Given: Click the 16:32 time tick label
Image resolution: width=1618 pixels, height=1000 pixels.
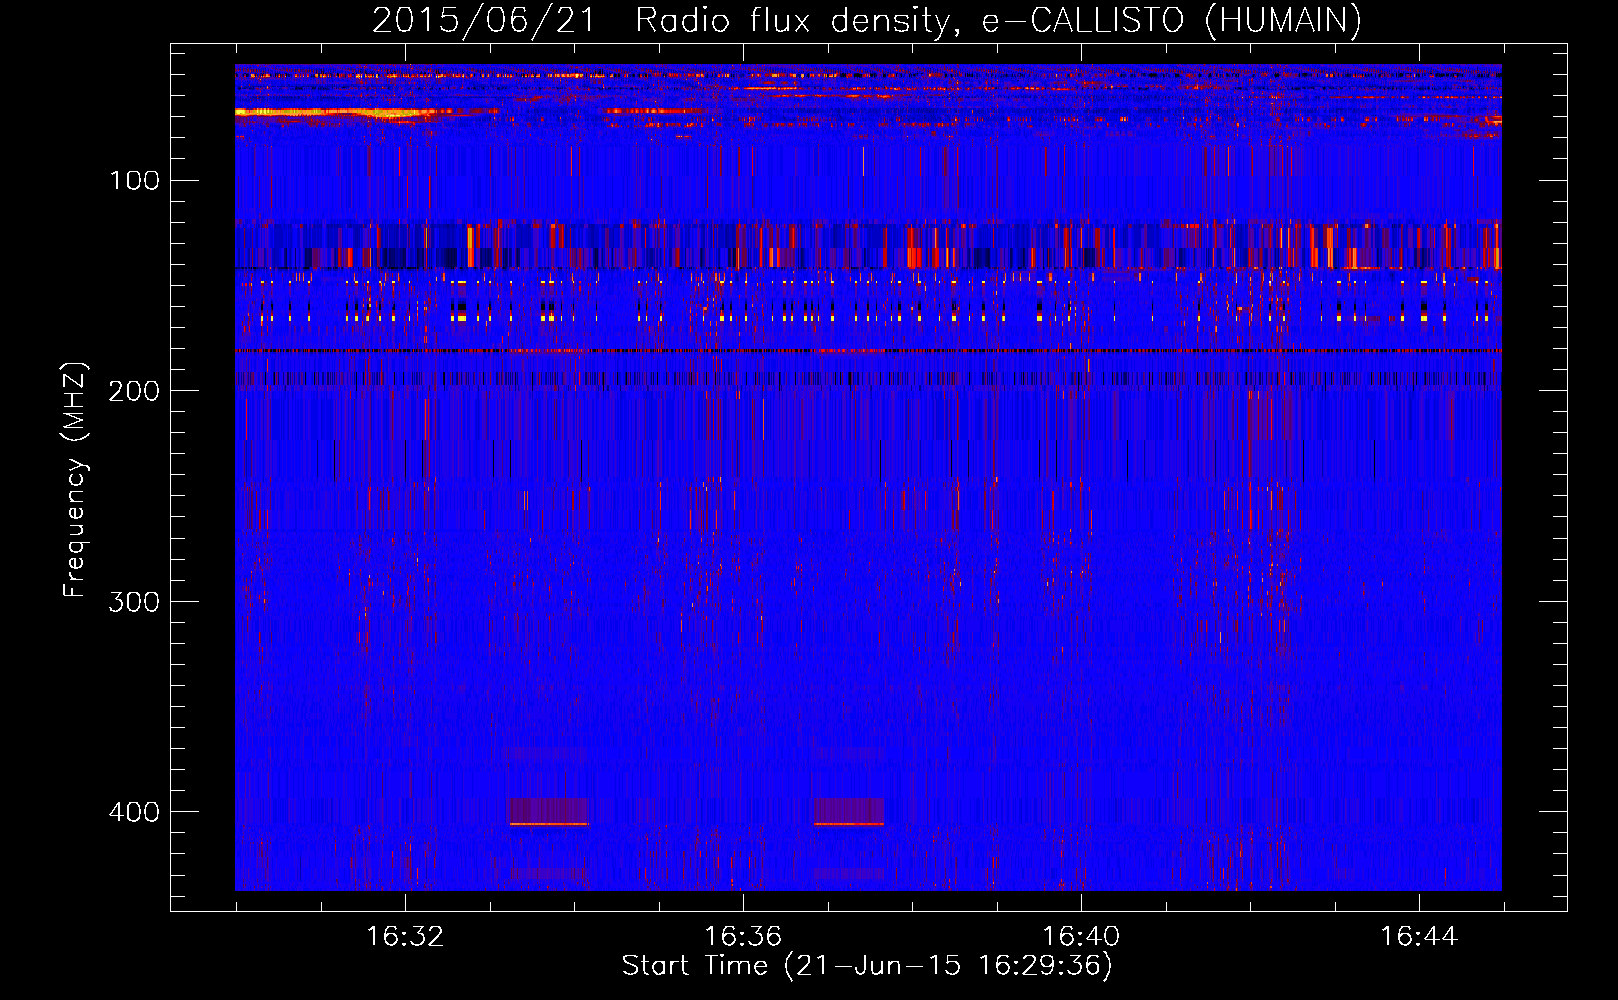Looking at the screenshot, I should [405, 936].
